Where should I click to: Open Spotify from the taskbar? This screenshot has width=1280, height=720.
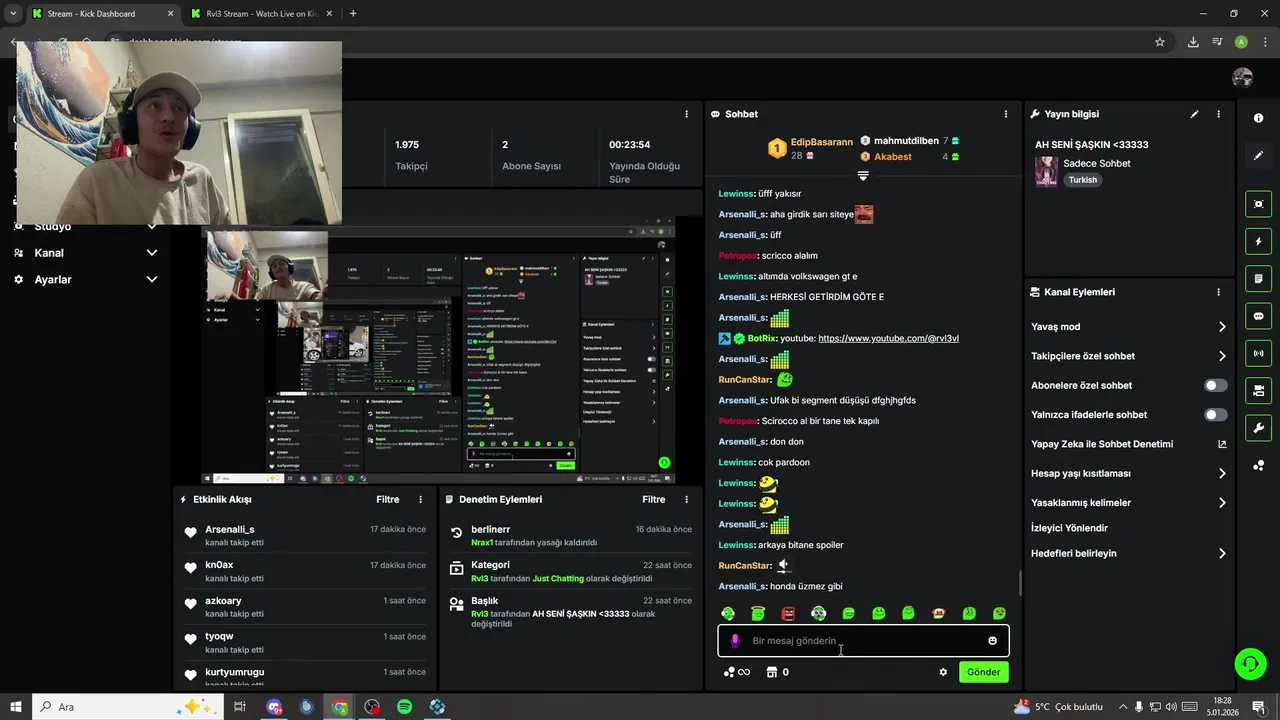pos(404,707)
